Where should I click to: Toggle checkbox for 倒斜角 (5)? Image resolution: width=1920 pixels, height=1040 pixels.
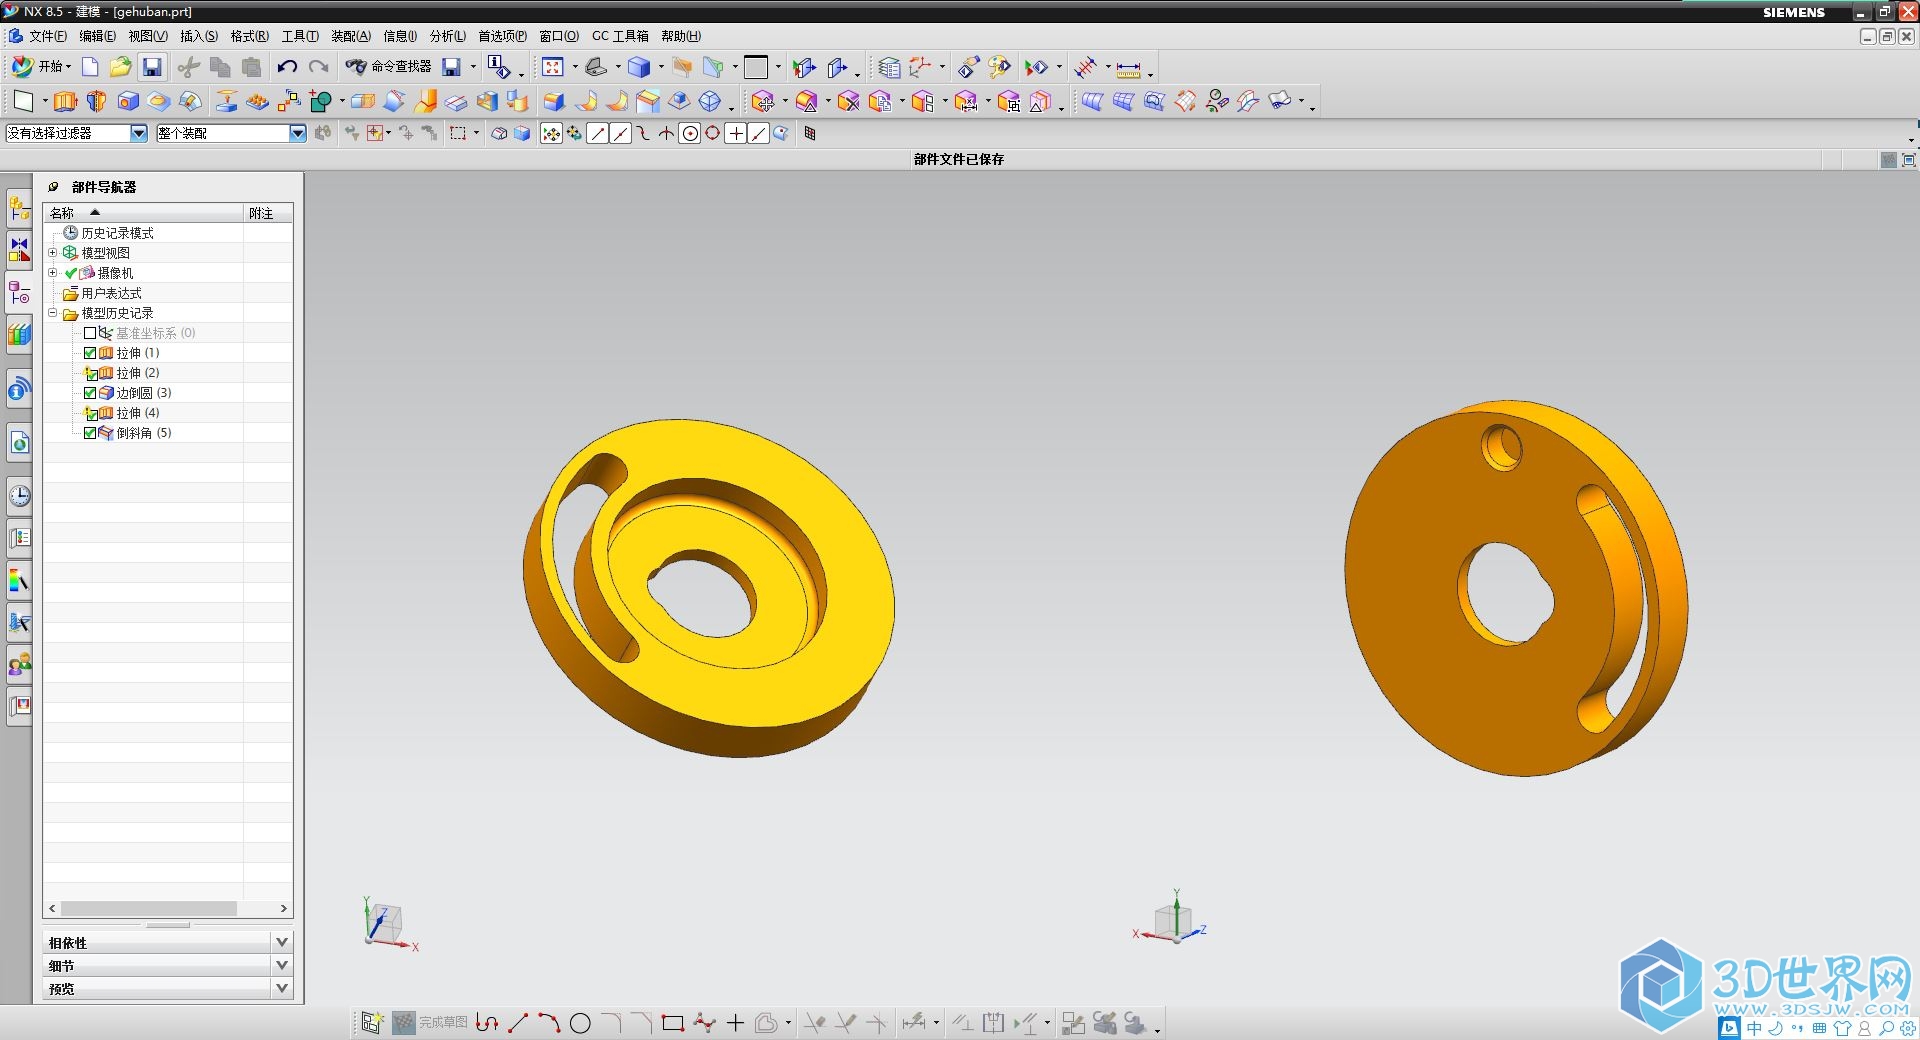tap(90, 433)
